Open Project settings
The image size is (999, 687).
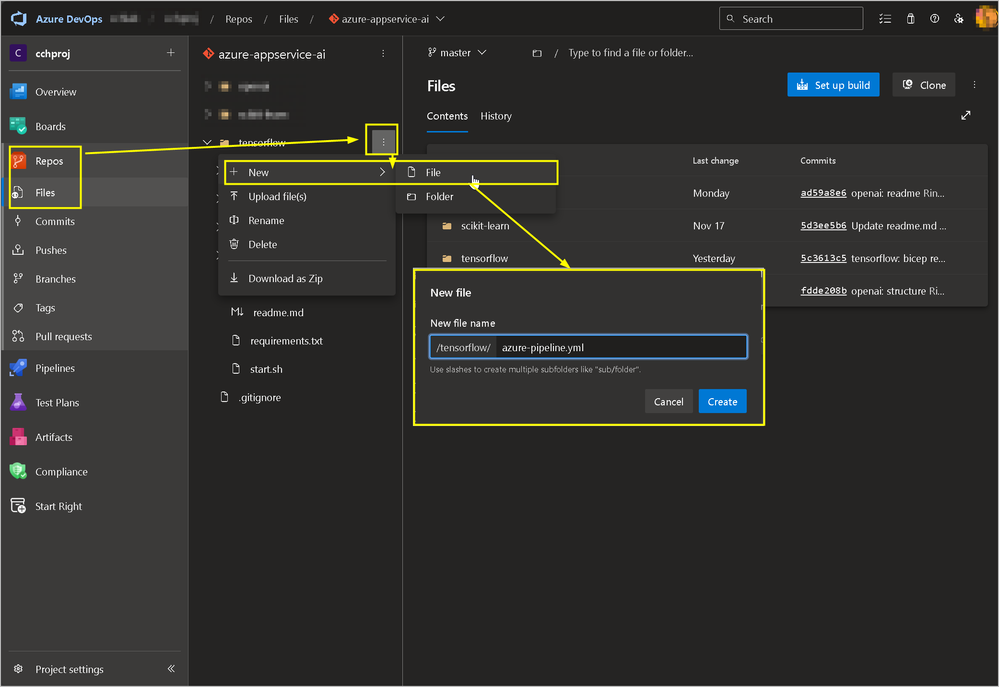pyautogui.click(x=69, y=669)
